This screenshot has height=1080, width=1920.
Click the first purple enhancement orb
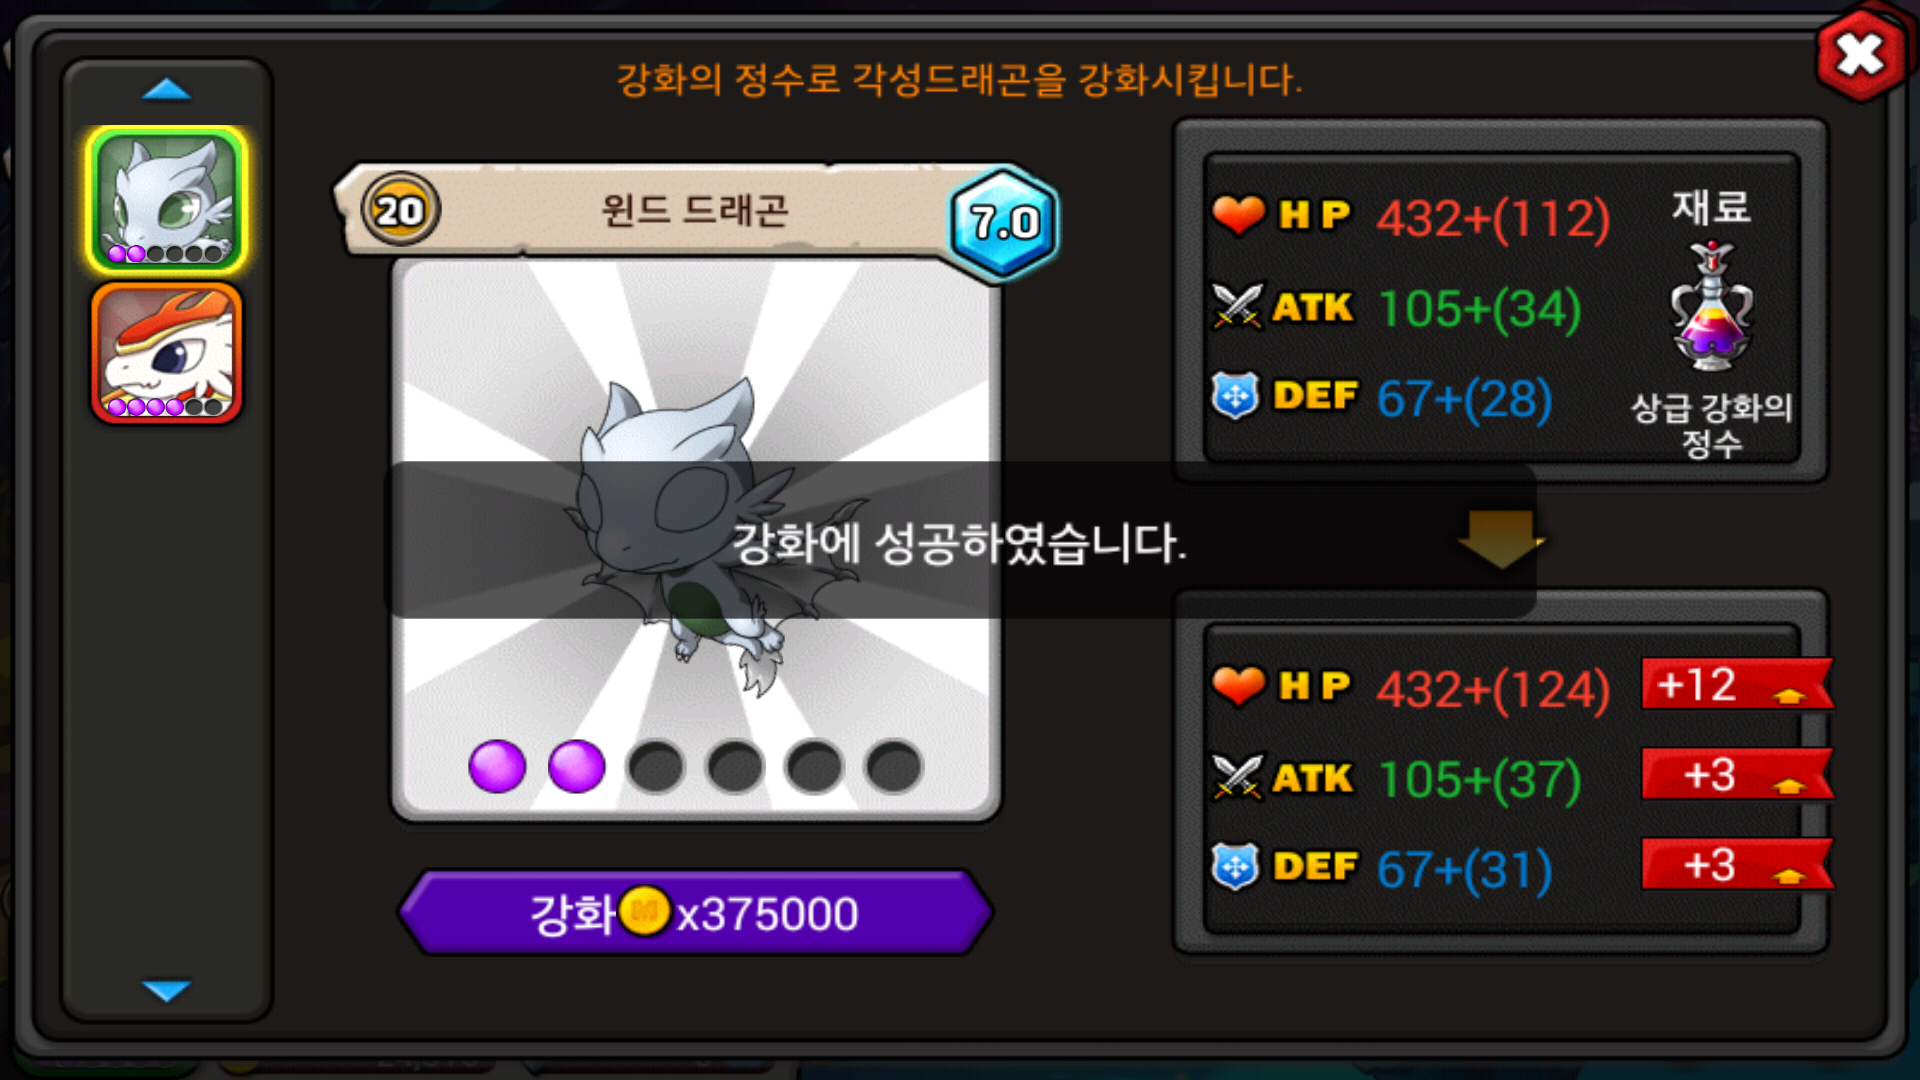pos(497,767)
